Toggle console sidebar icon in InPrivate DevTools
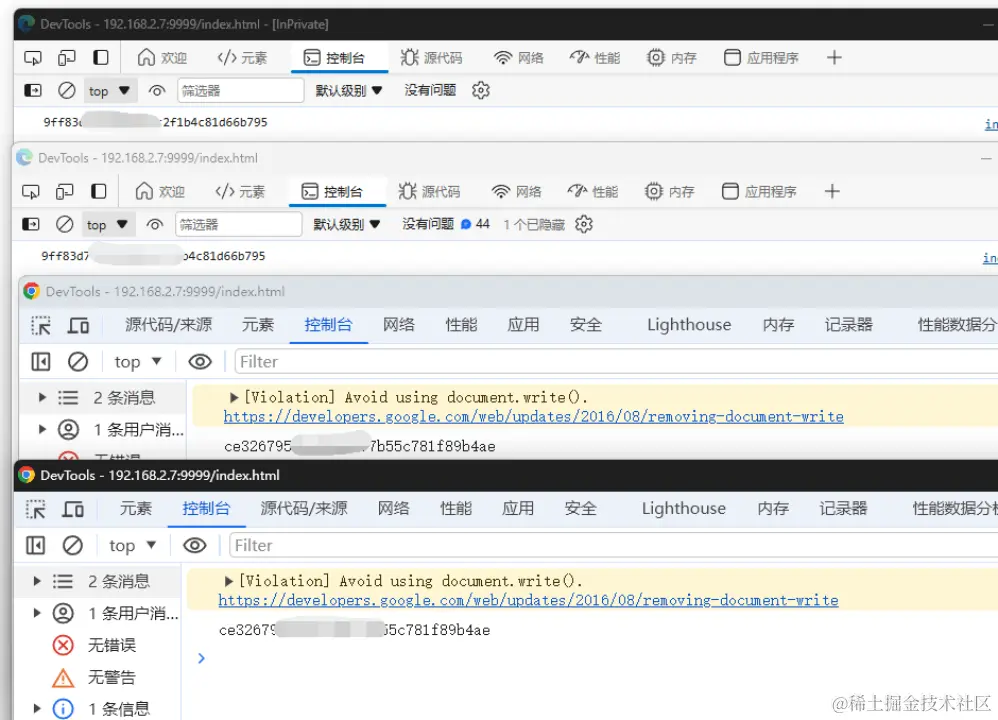This screenshot has height=720, width=998. (x=32, y=90)
